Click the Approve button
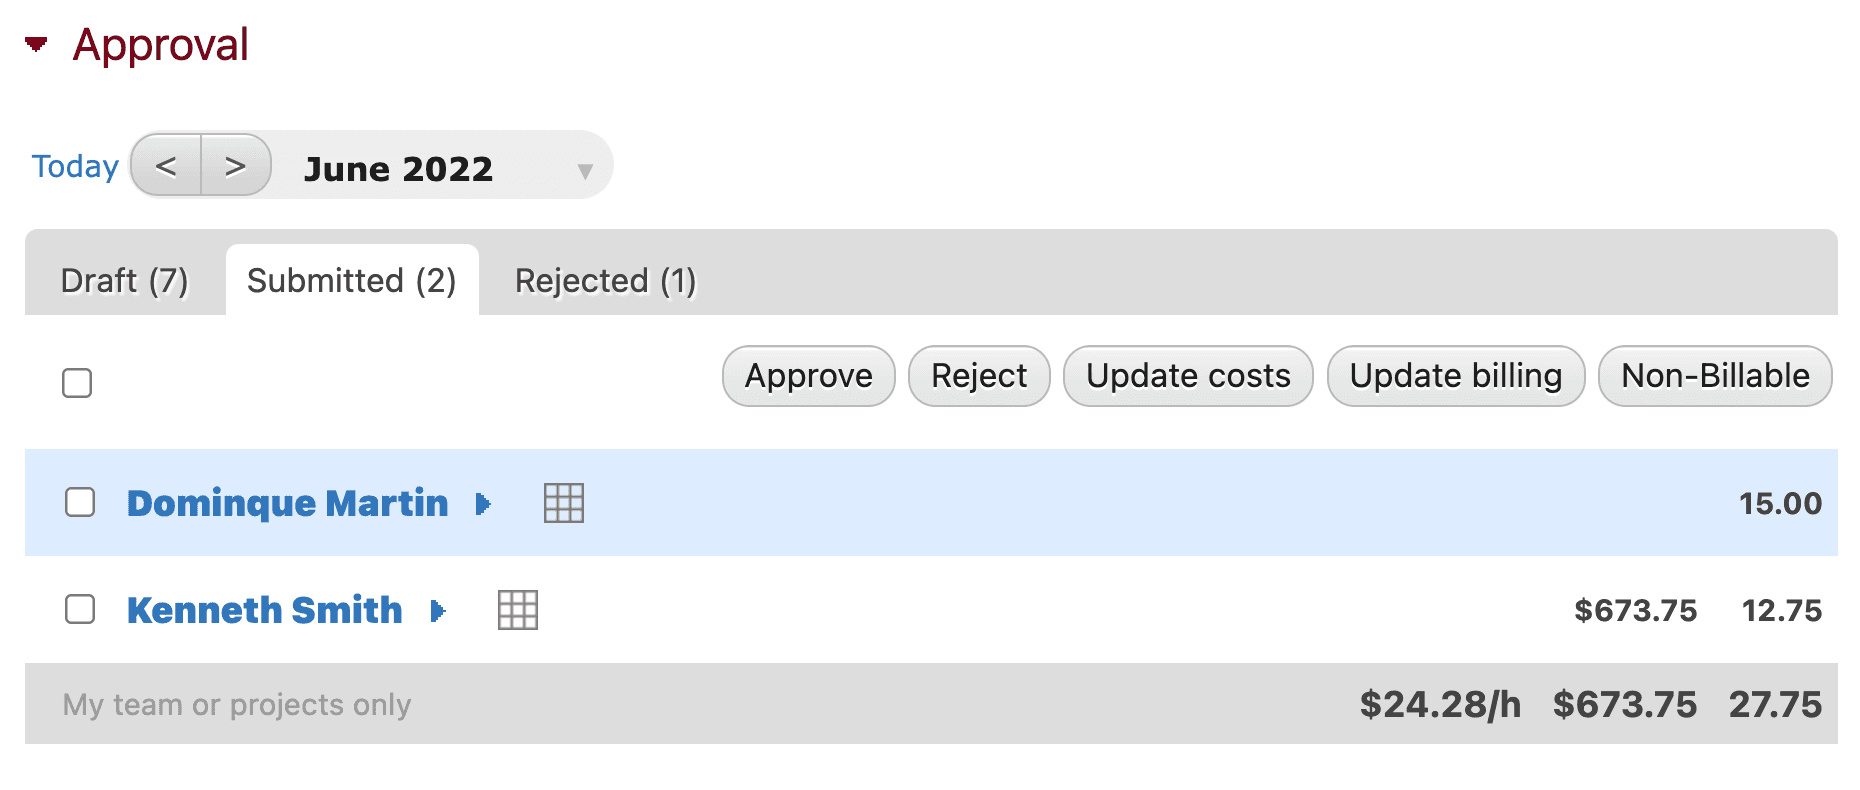The width and height of the screenshot is (1860, 790). pyautogui.click(x=807, y=376)
